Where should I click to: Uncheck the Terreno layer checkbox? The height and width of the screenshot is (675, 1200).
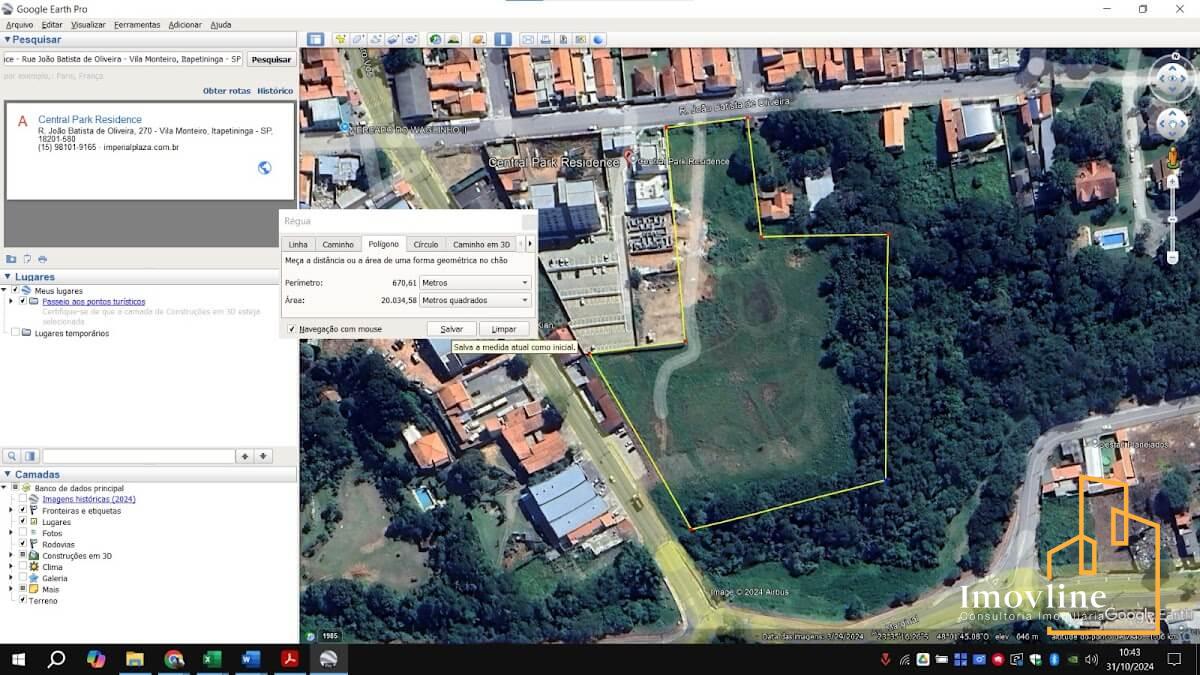[23, 600]
